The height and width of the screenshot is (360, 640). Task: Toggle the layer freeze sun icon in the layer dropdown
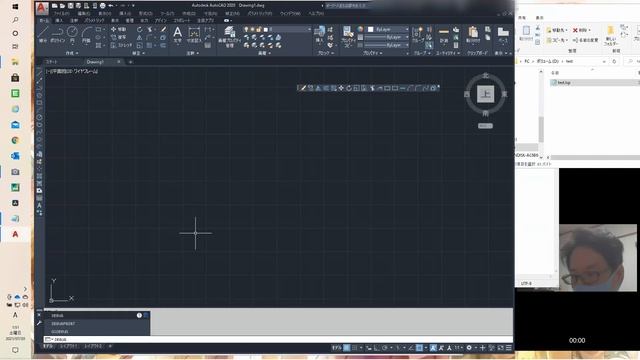coord(252,29)
